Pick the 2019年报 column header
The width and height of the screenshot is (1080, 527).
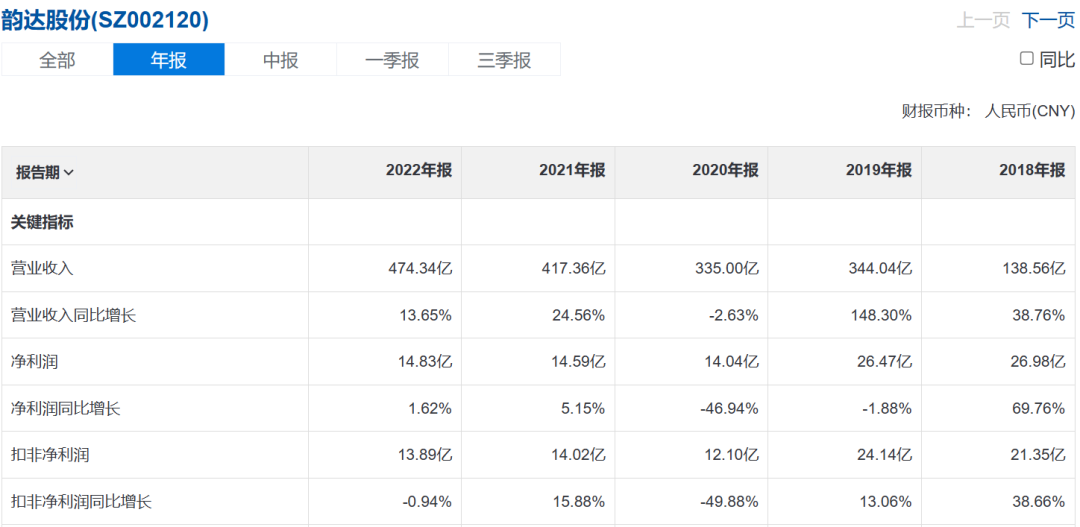878,171
